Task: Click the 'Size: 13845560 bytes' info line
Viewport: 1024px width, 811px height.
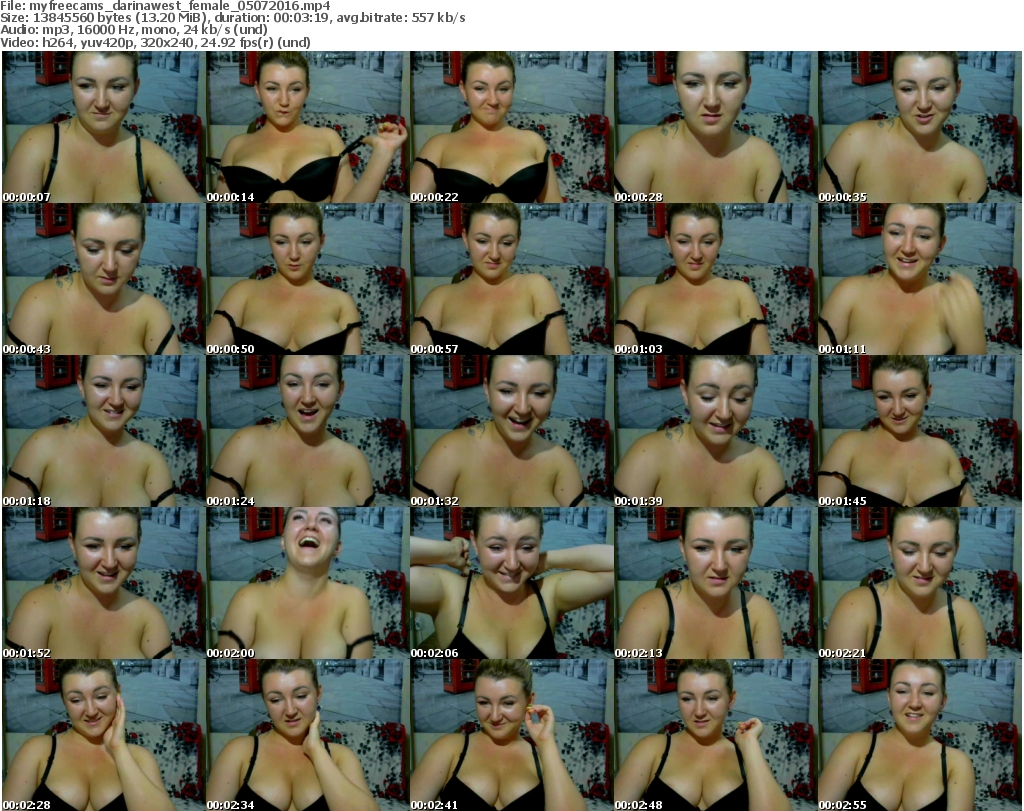Action: point(232,18)
